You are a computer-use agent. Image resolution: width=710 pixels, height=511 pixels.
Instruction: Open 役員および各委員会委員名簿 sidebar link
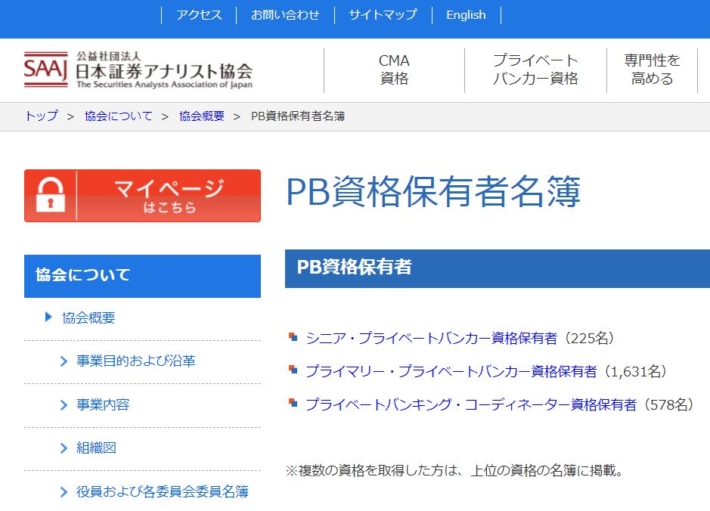point(162,491)
